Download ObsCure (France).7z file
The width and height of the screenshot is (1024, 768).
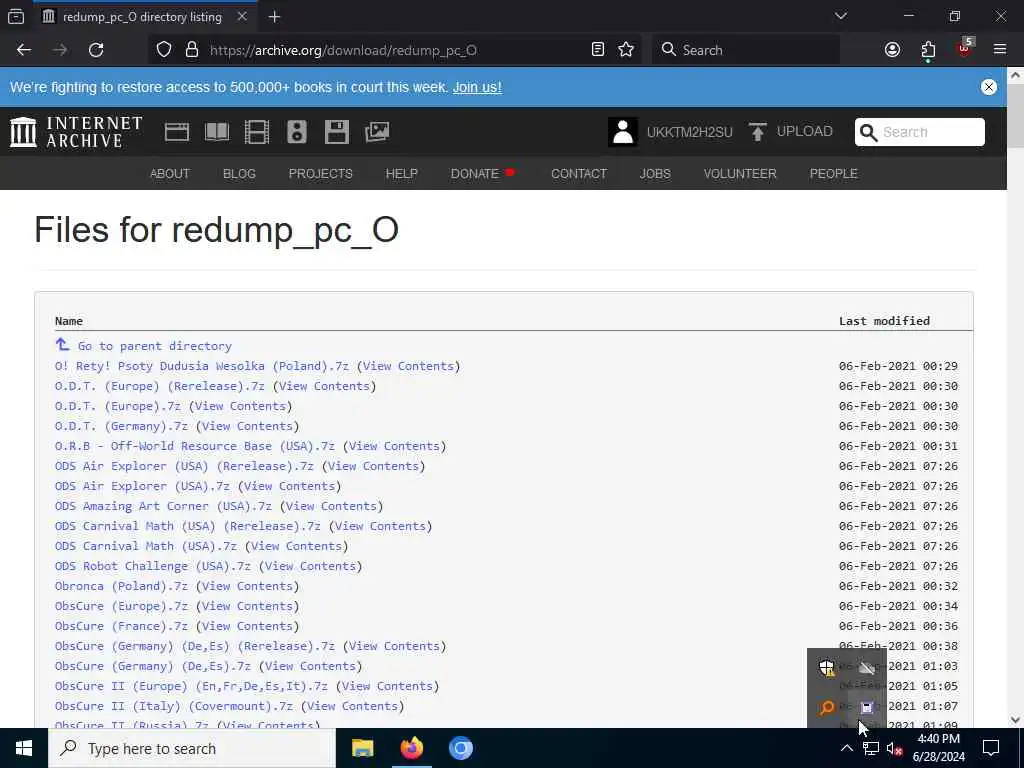coord(121,626)
